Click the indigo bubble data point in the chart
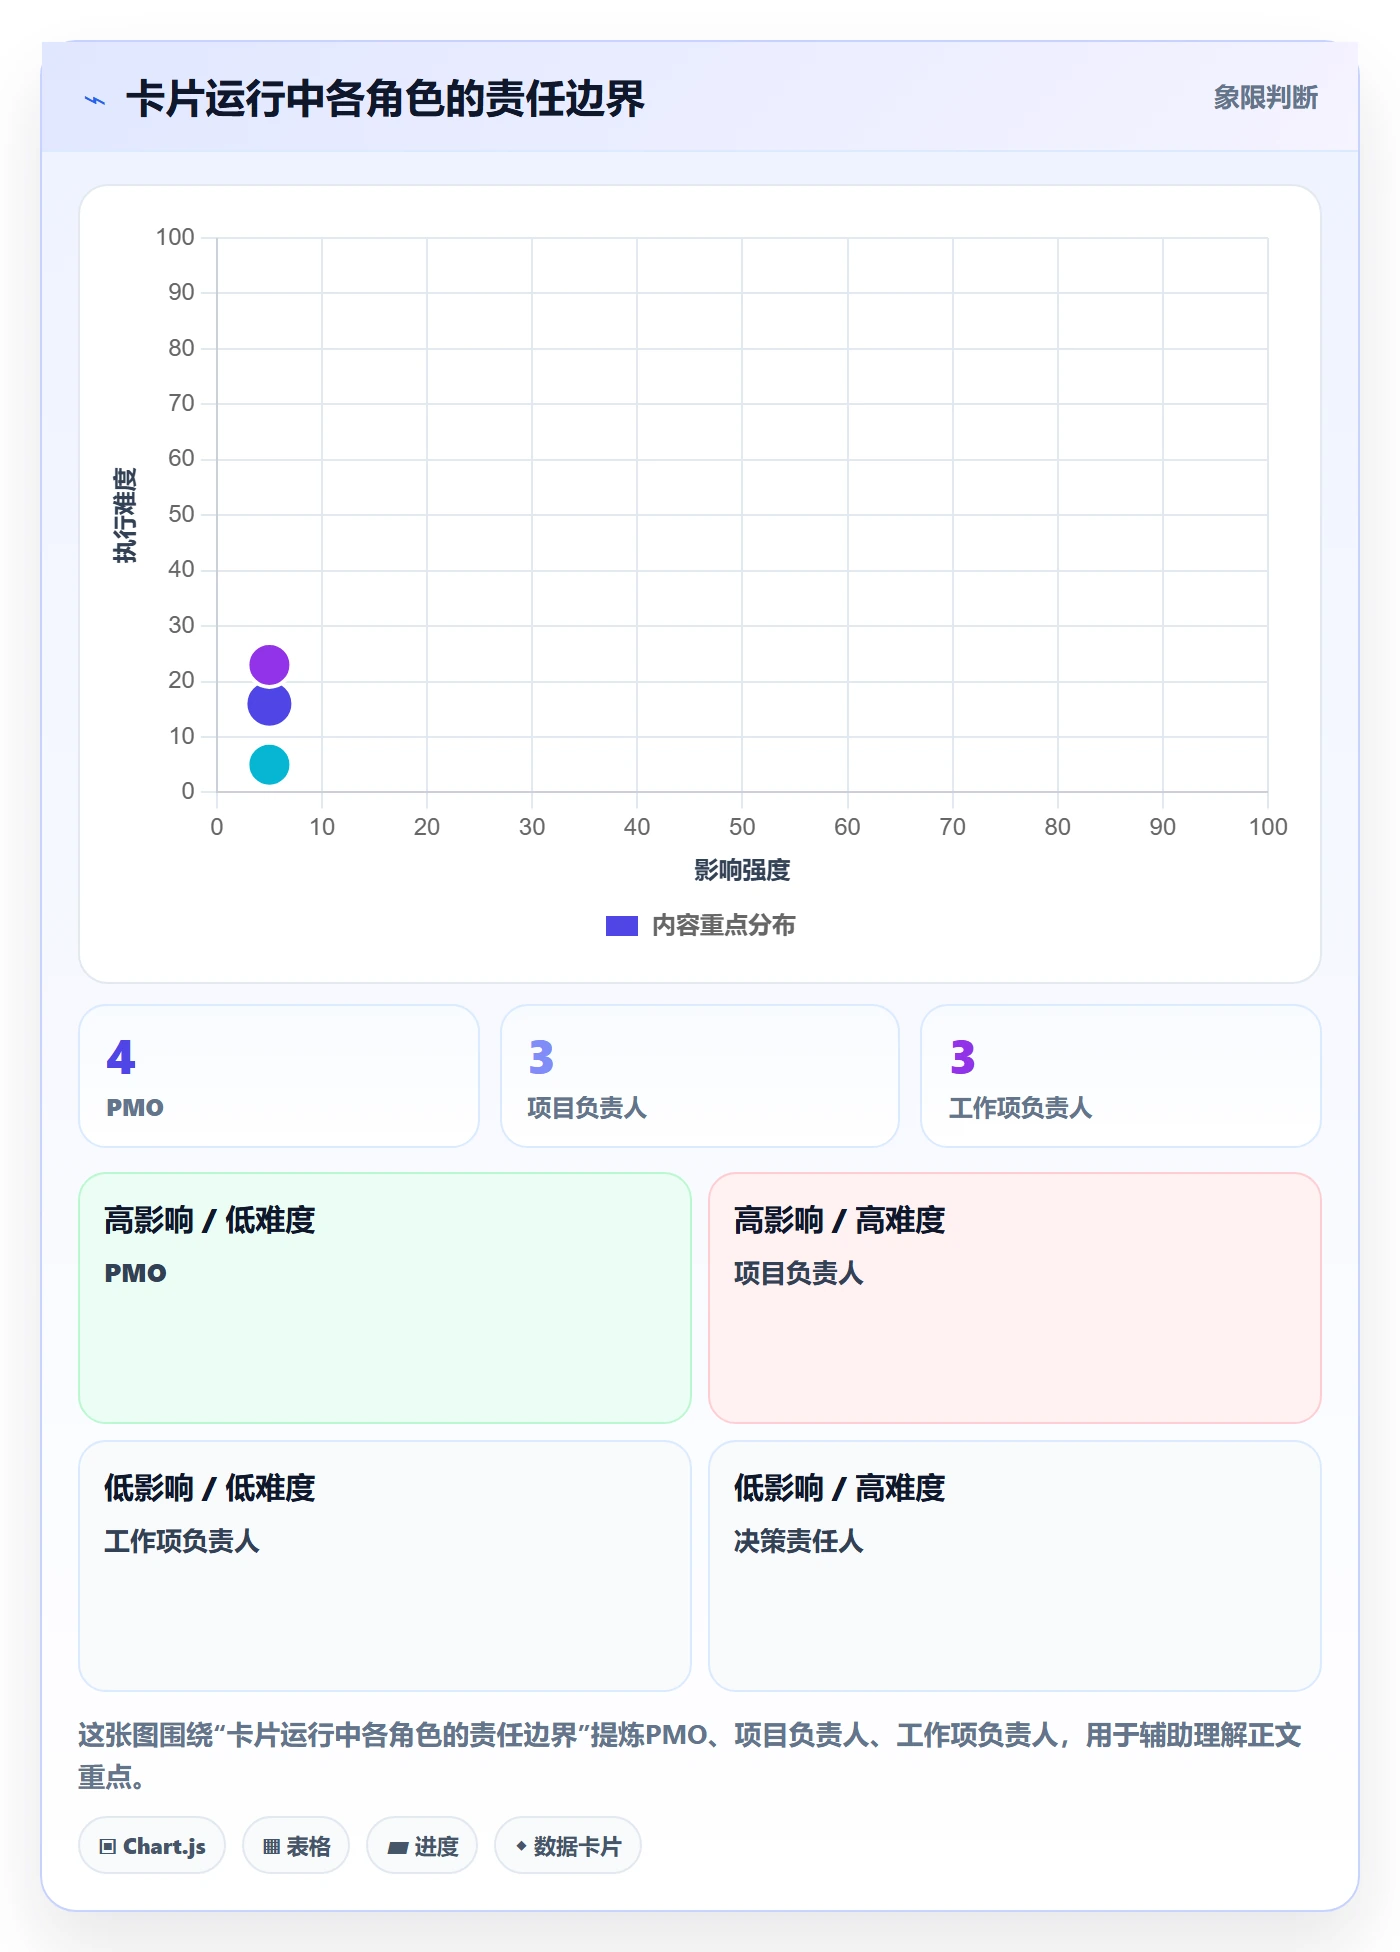The height and width of the screenshot is (1952, 1400). 269,704
